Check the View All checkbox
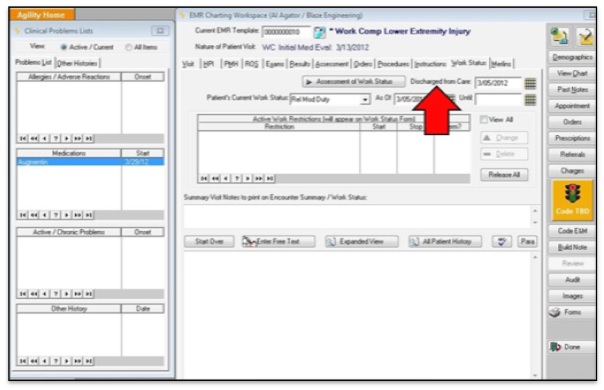Image resolution: width=604 pixels, height=390 pixels. pos(484,119)
